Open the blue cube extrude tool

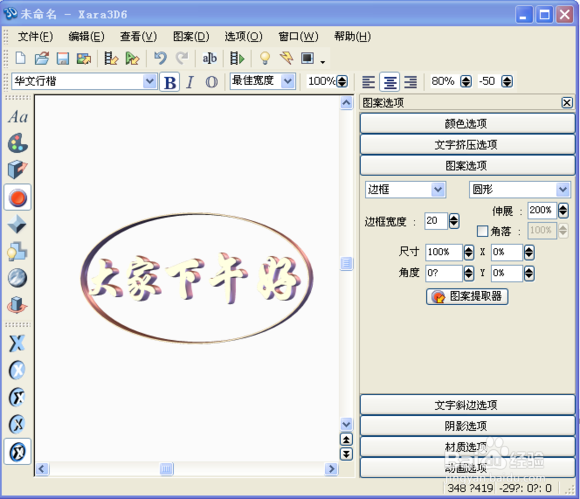coord(17,170)
